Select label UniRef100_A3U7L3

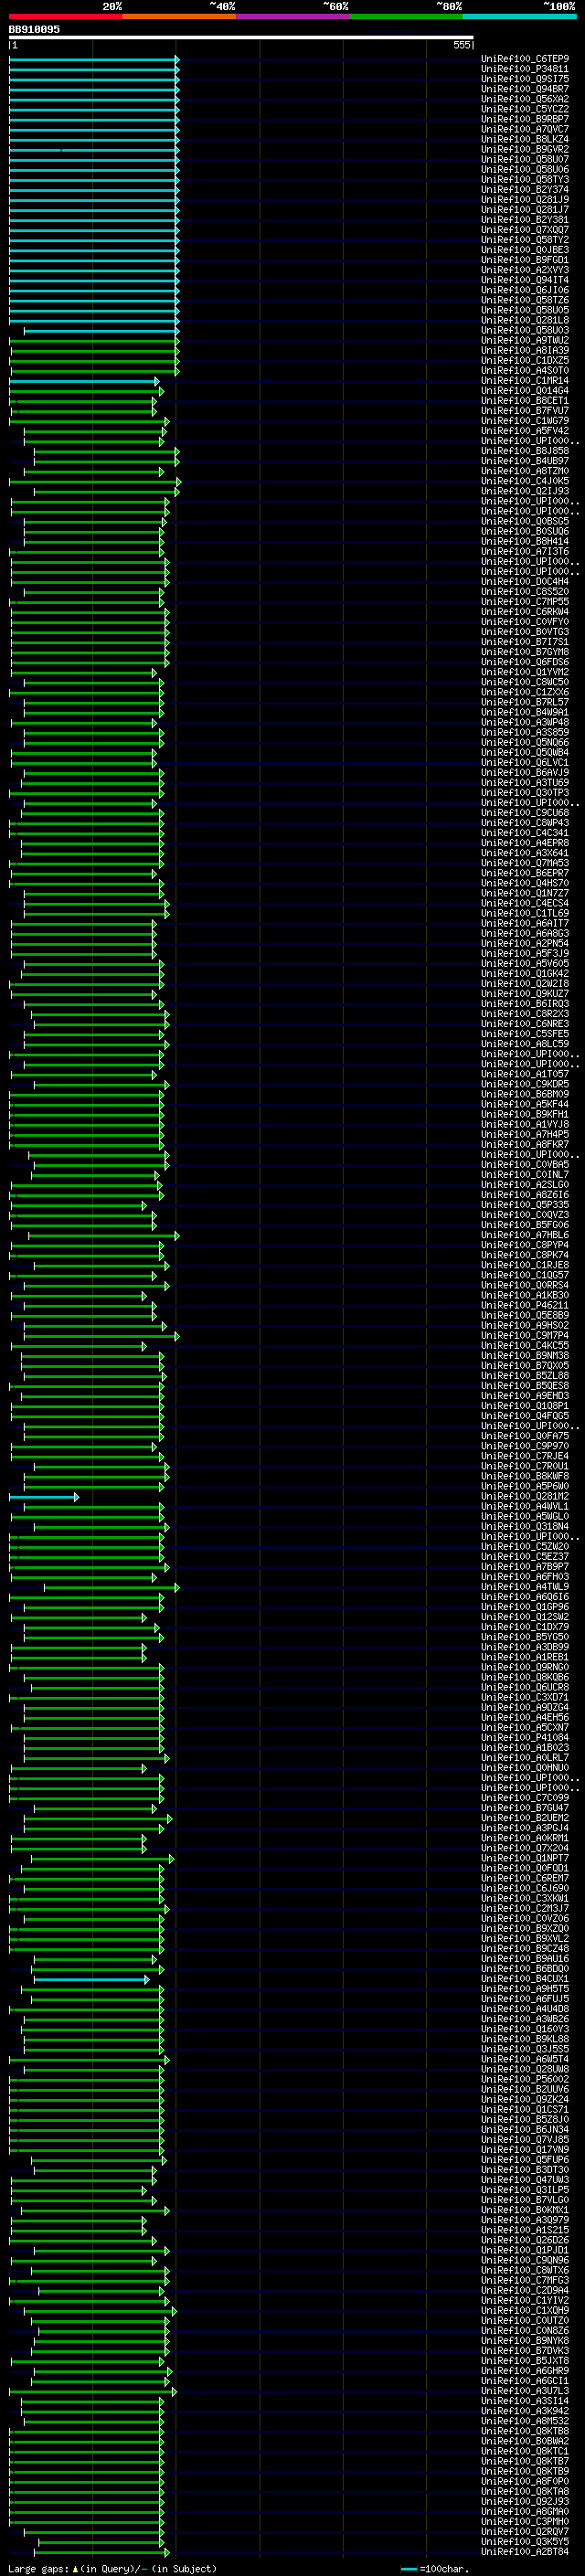525,2391
